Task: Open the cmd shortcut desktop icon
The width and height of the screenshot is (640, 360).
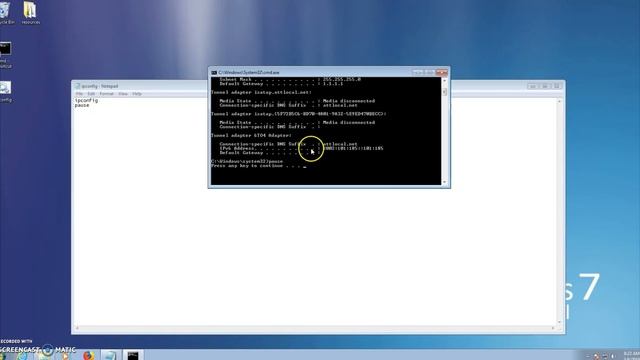Action: (x=5, y=54)
